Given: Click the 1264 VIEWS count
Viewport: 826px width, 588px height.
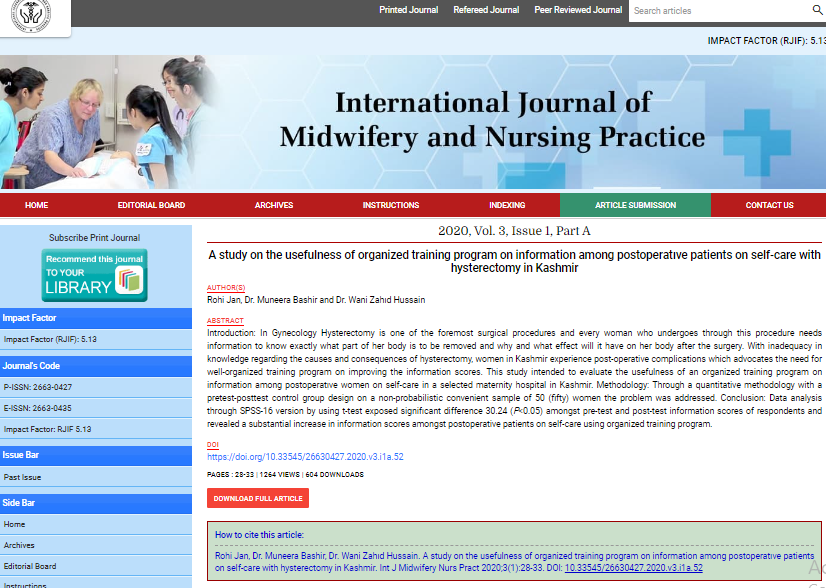Looking at the screenshot, I should click(x=279, y=475).
